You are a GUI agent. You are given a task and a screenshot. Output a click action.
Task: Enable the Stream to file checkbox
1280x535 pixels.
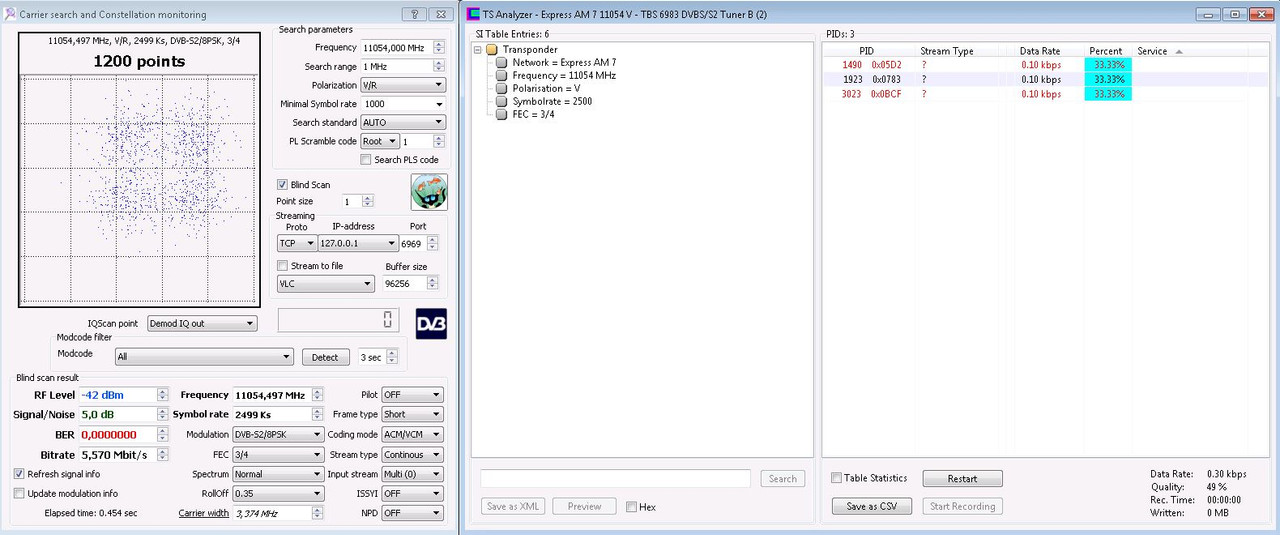282,266
